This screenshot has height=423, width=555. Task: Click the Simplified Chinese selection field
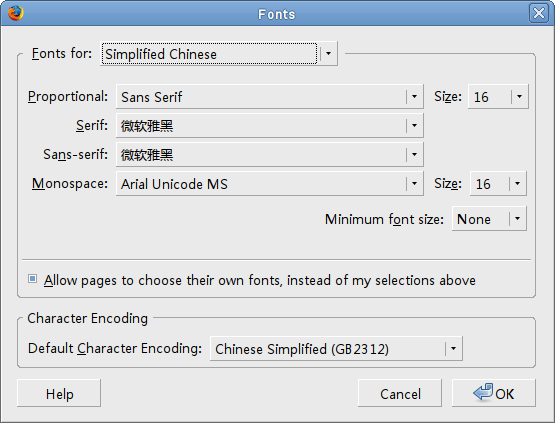tap(210, 54)
